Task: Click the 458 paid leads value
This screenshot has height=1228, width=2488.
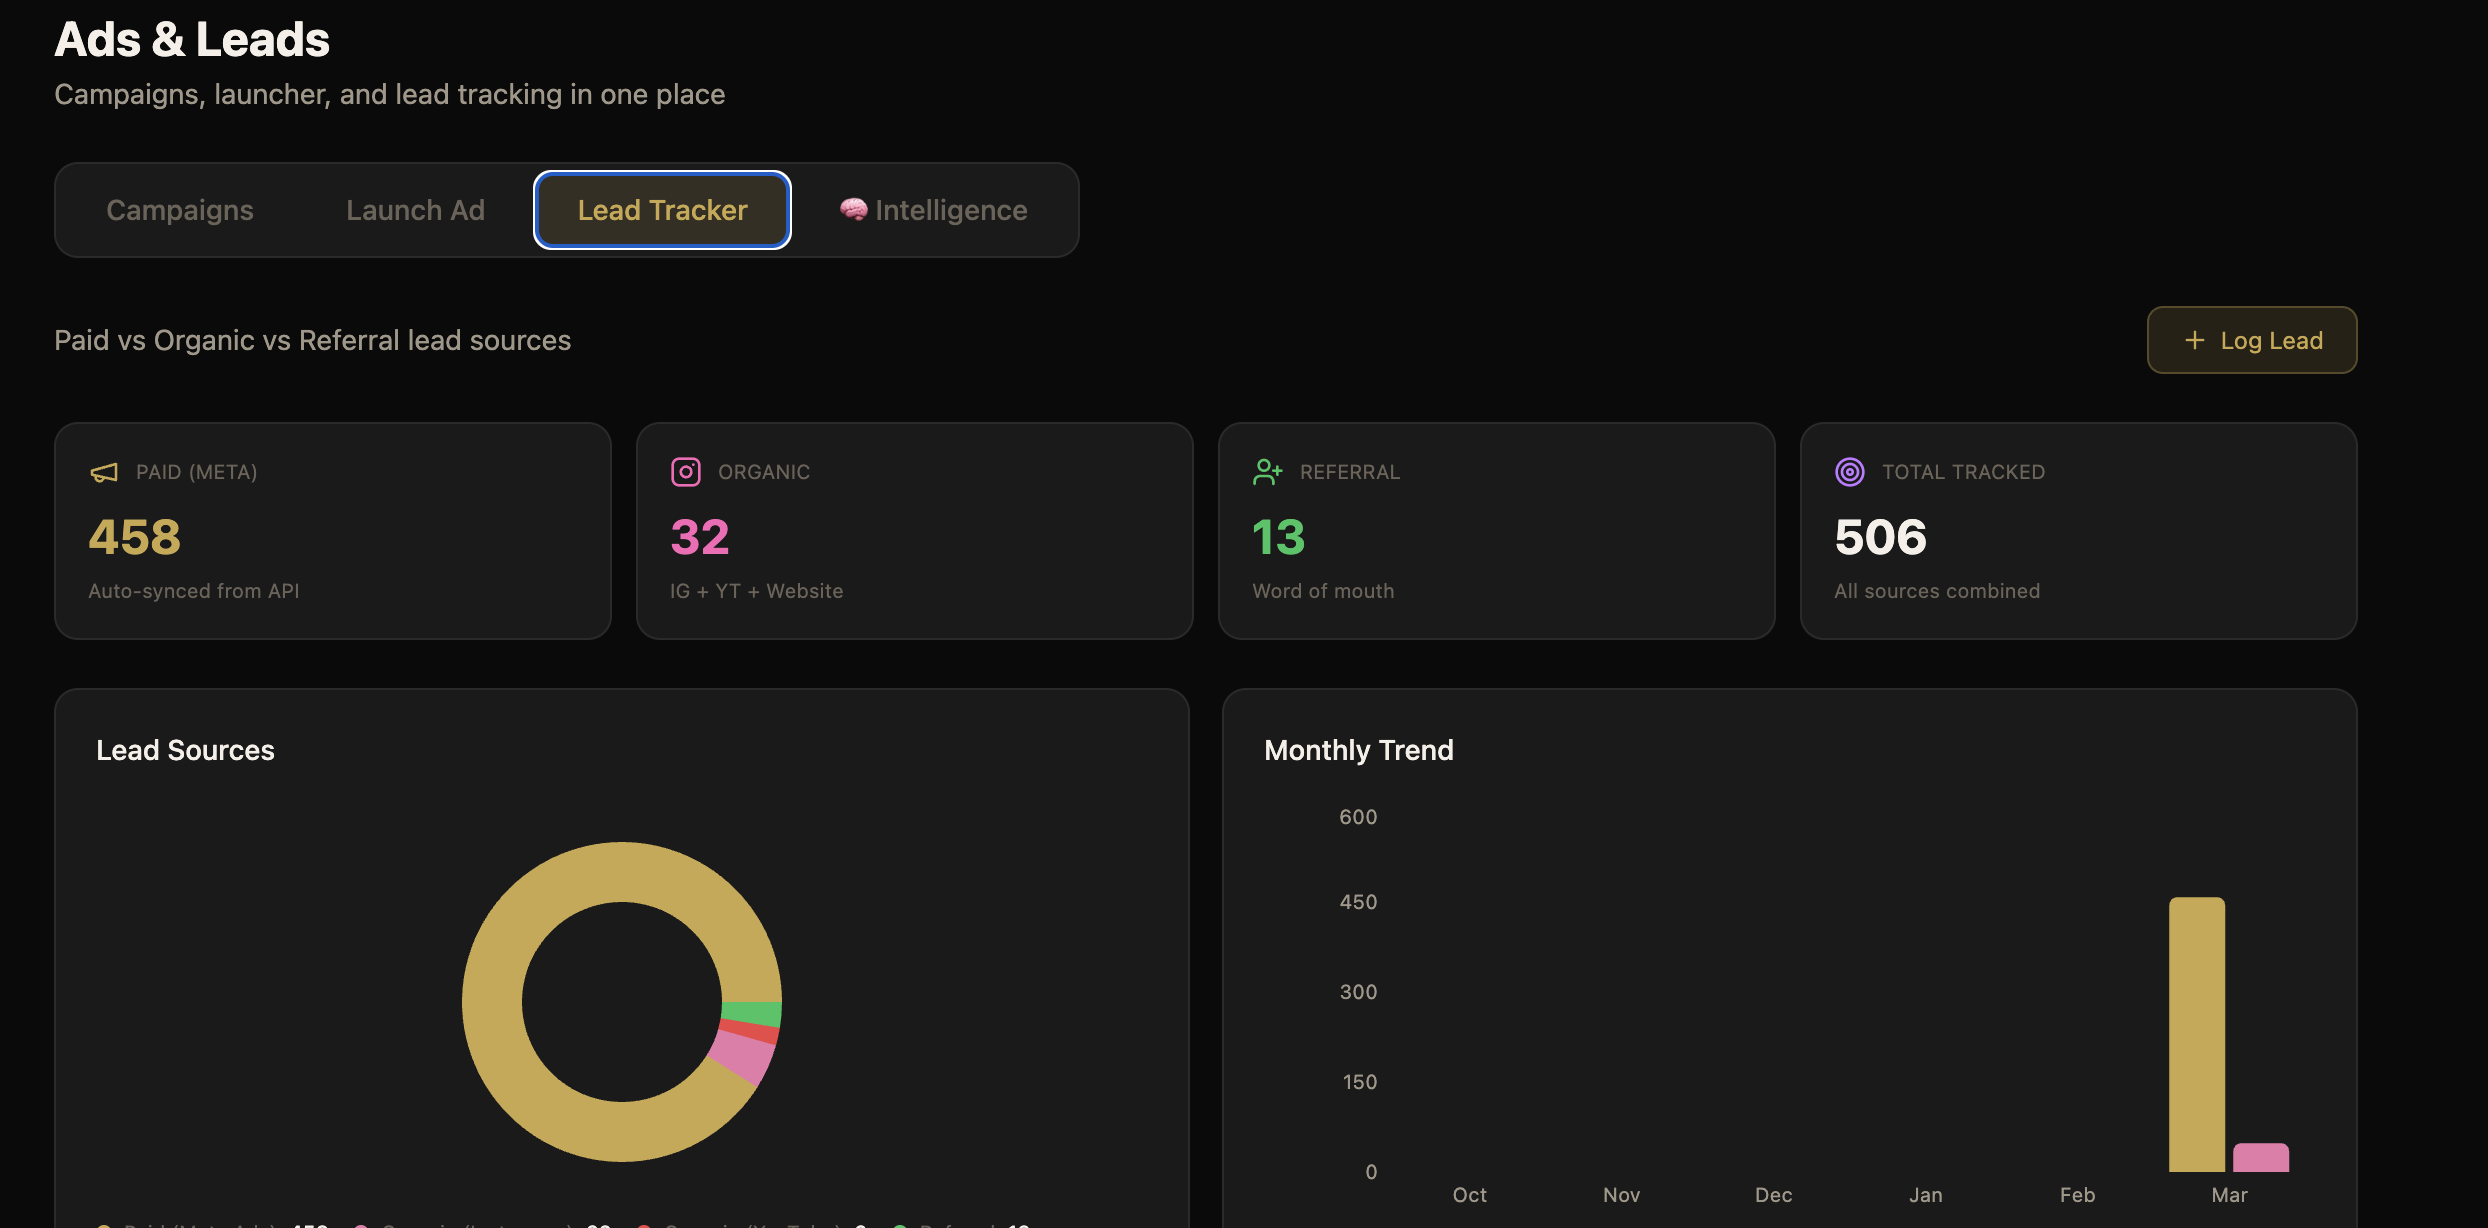Action: [135, 537]
